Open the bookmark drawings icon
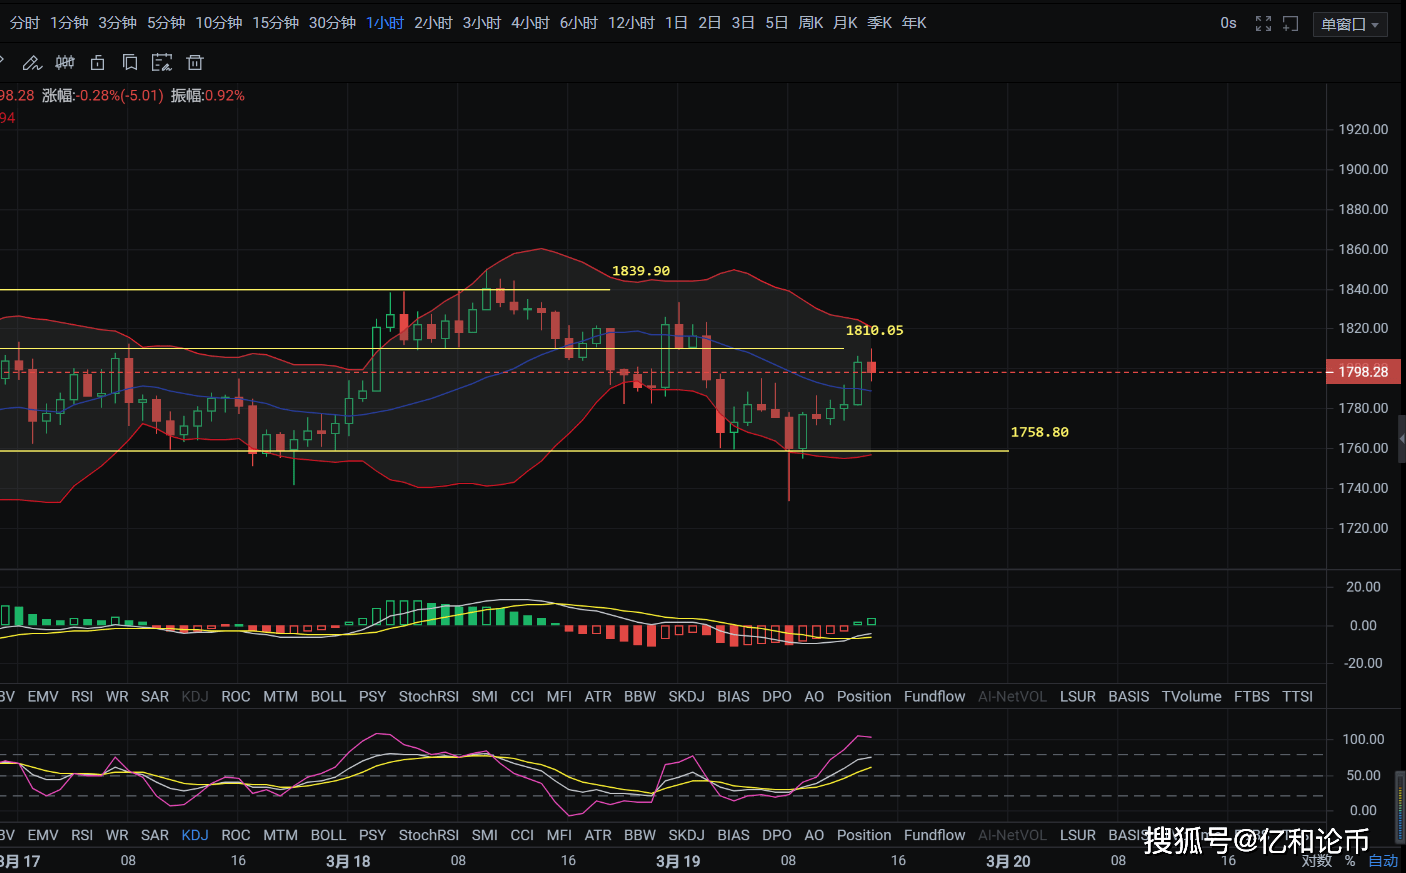 point(130,63)
